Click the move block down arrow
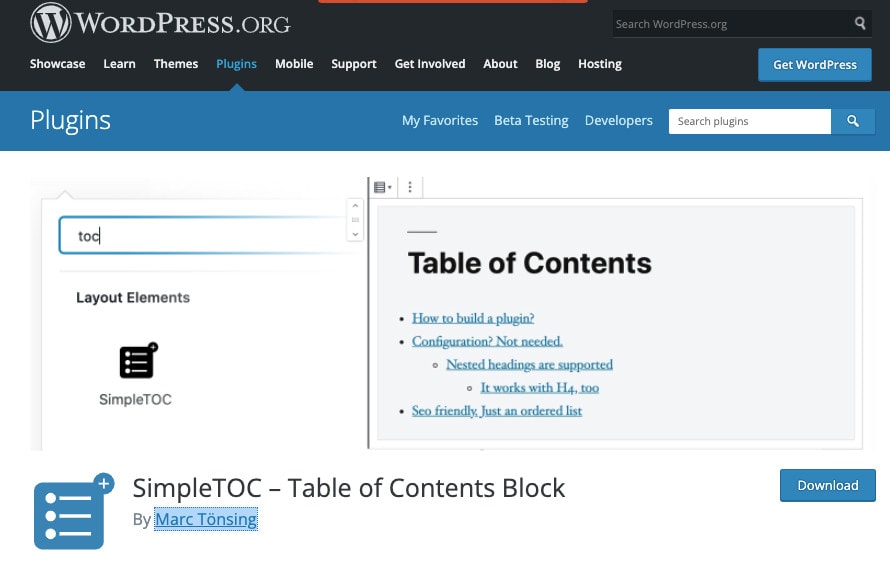Viewport: 890px width, 582px height. 355,234
